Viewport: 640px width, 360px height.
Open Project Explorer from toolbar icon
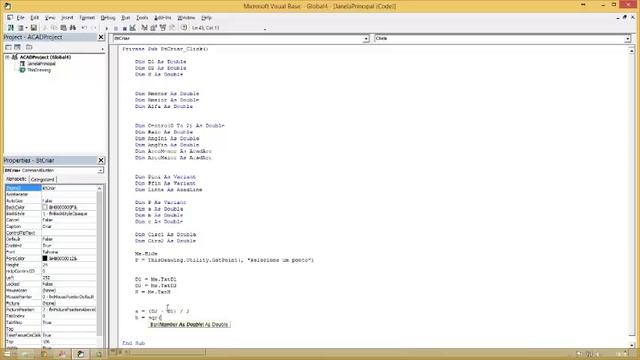[x=144, y=28]
